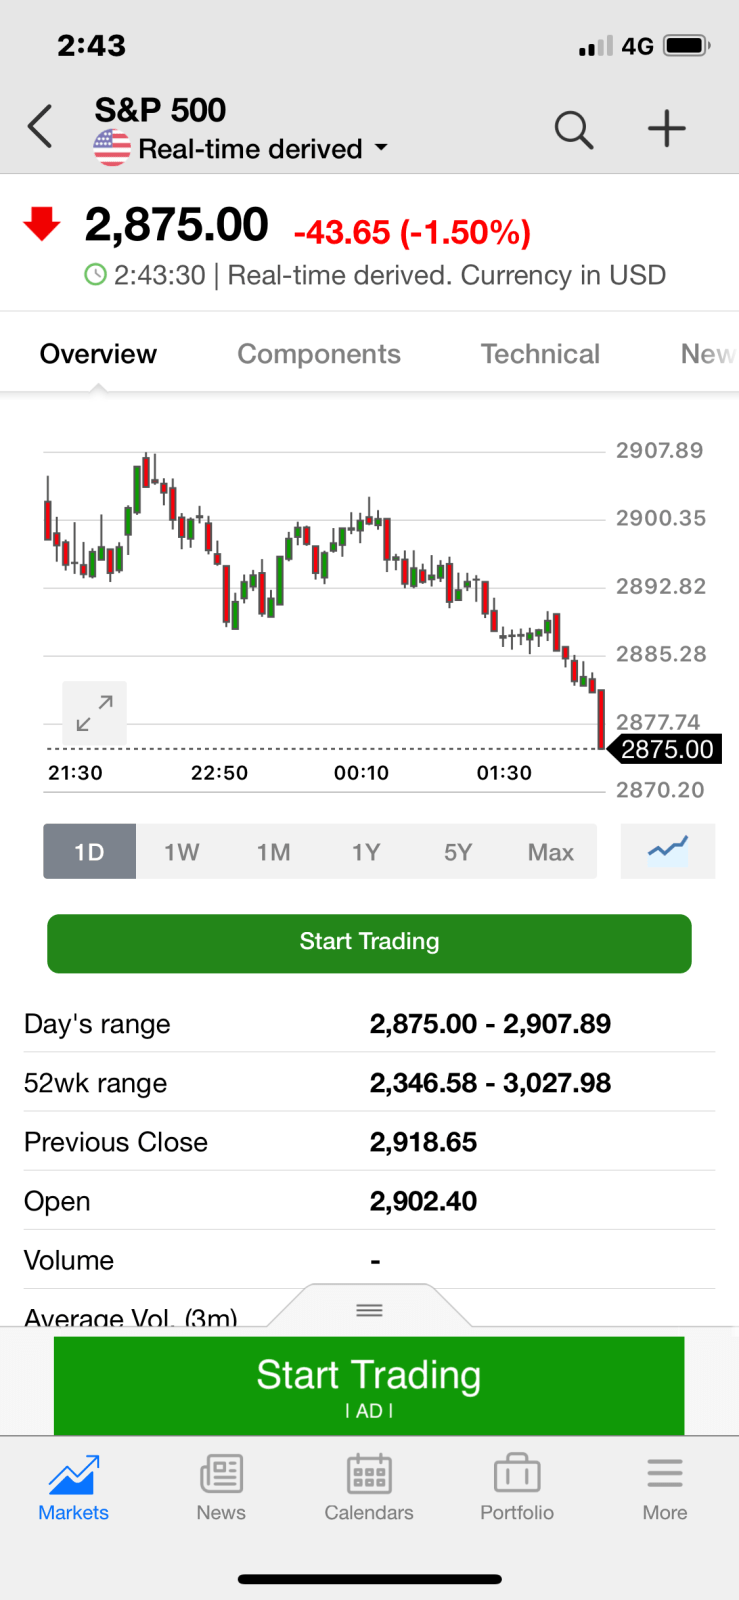The image size is (739, 1600).
Task: Open the Calendars section in bottom bar
Action: tap(369, 1487)
